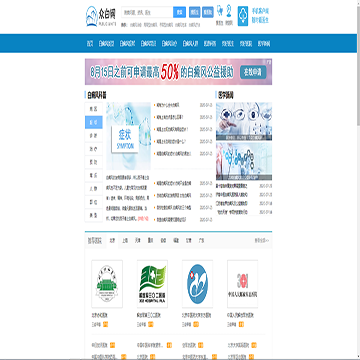Click the 众白网 site logo
Screen dimensions: 360x360
(101, 16)
